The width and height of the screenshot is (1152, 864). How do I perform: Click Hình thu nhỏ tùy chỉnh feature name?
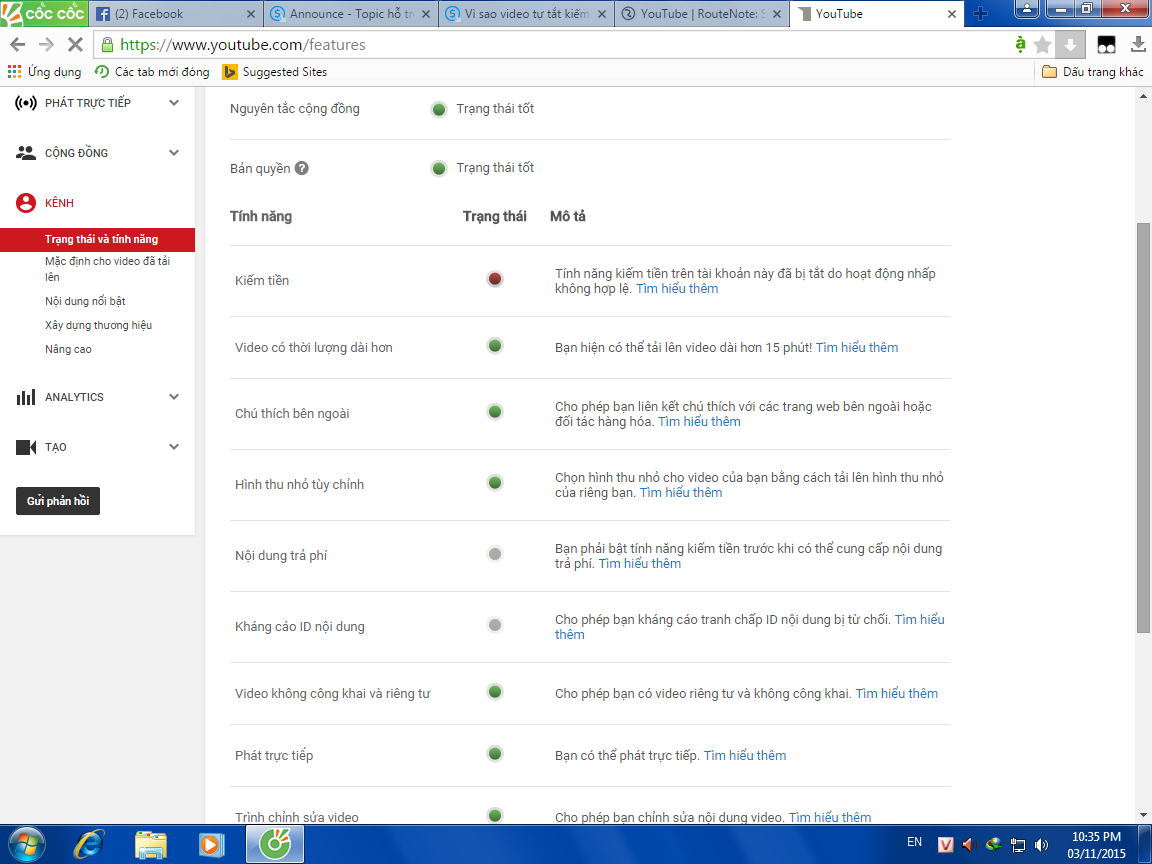299,485
